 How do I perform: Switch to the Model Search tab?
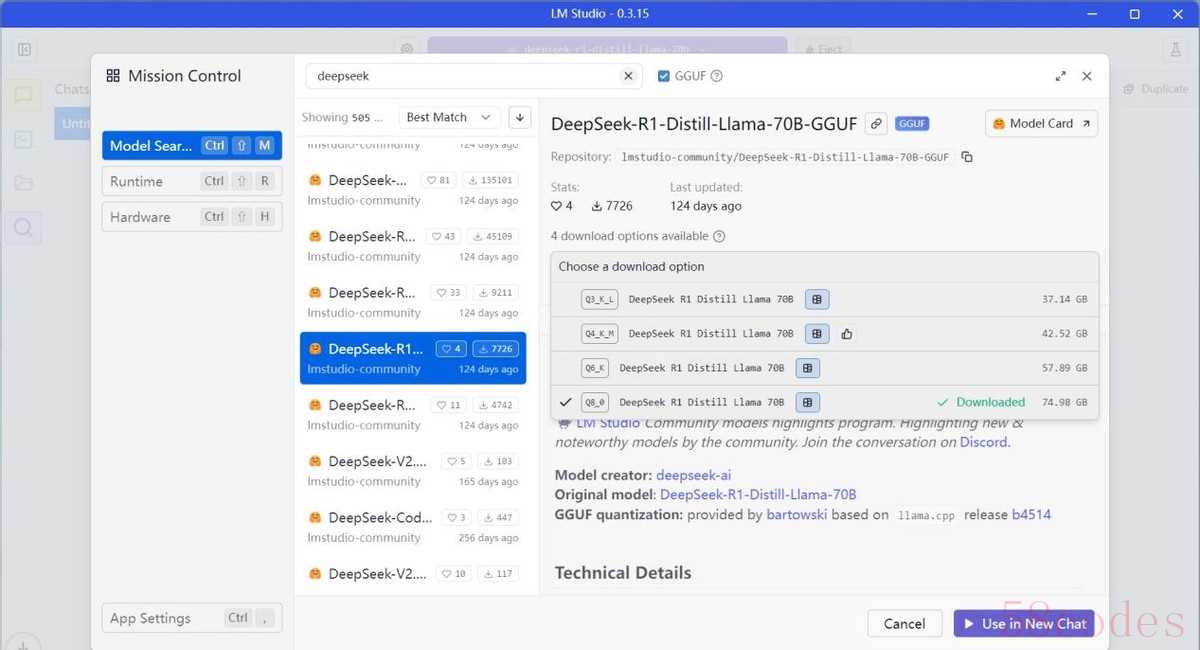[x=192, y=146]
